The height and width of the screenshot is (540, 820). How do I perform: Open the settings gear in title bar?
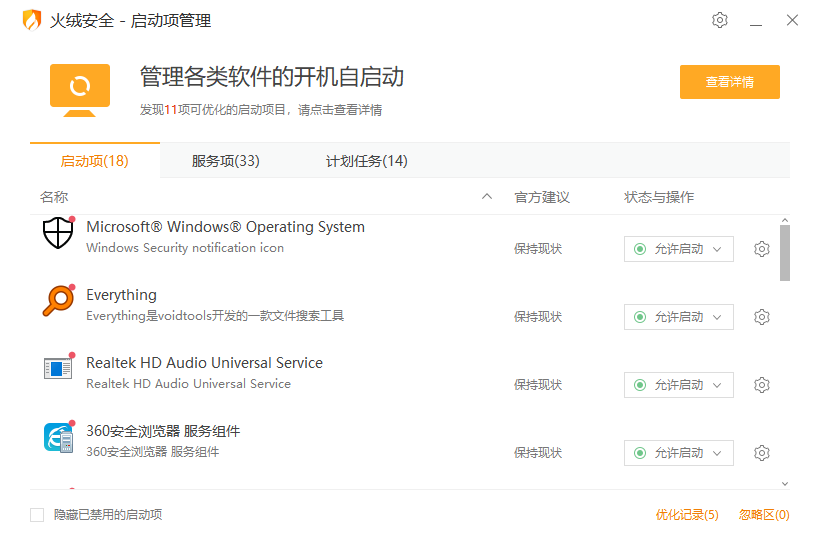[720, 20]
